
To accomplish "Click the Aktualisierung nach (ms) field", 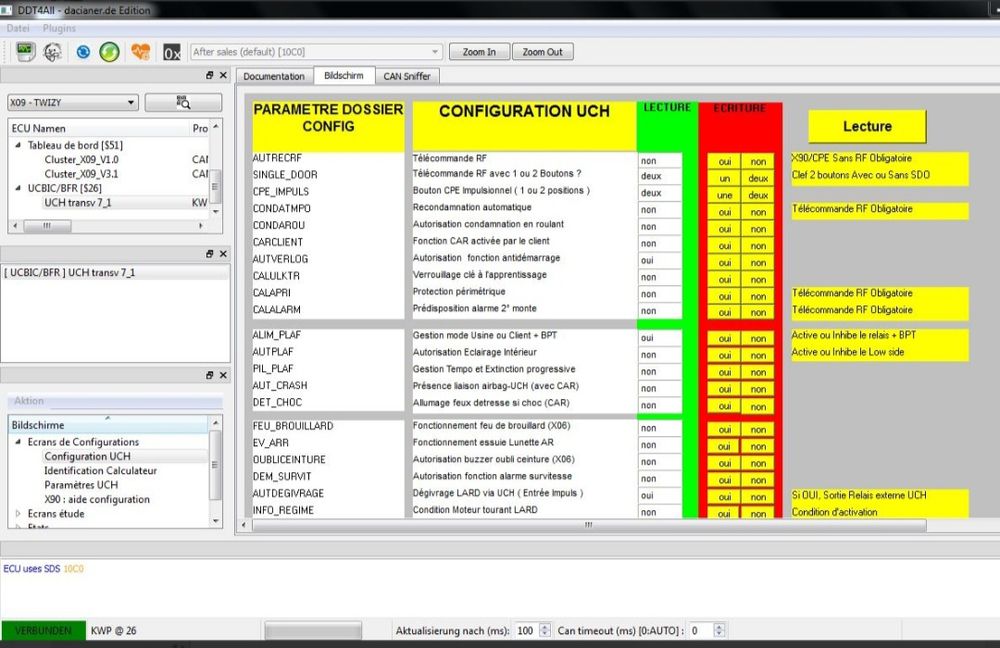I will coord(526,631).
